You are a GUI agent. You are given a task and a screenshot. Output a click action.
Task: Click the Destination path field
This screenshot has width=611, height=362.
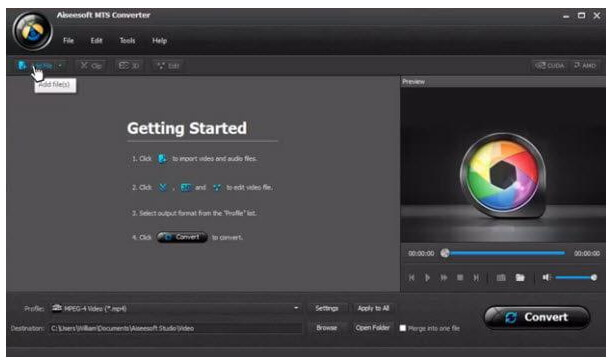175,328
